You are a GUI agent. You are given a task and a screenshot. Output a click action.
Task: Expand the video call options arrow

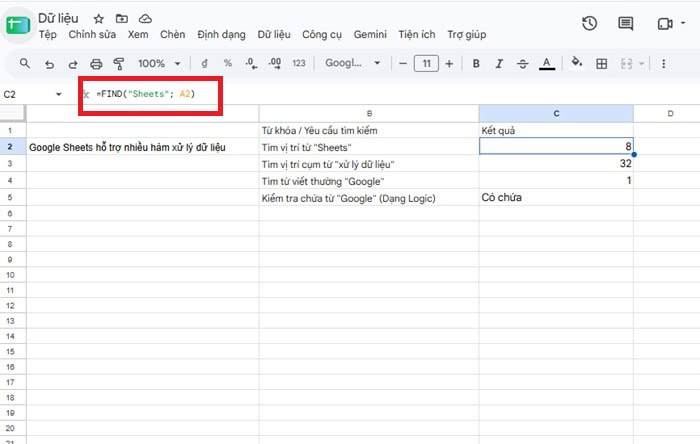point(683,22)
